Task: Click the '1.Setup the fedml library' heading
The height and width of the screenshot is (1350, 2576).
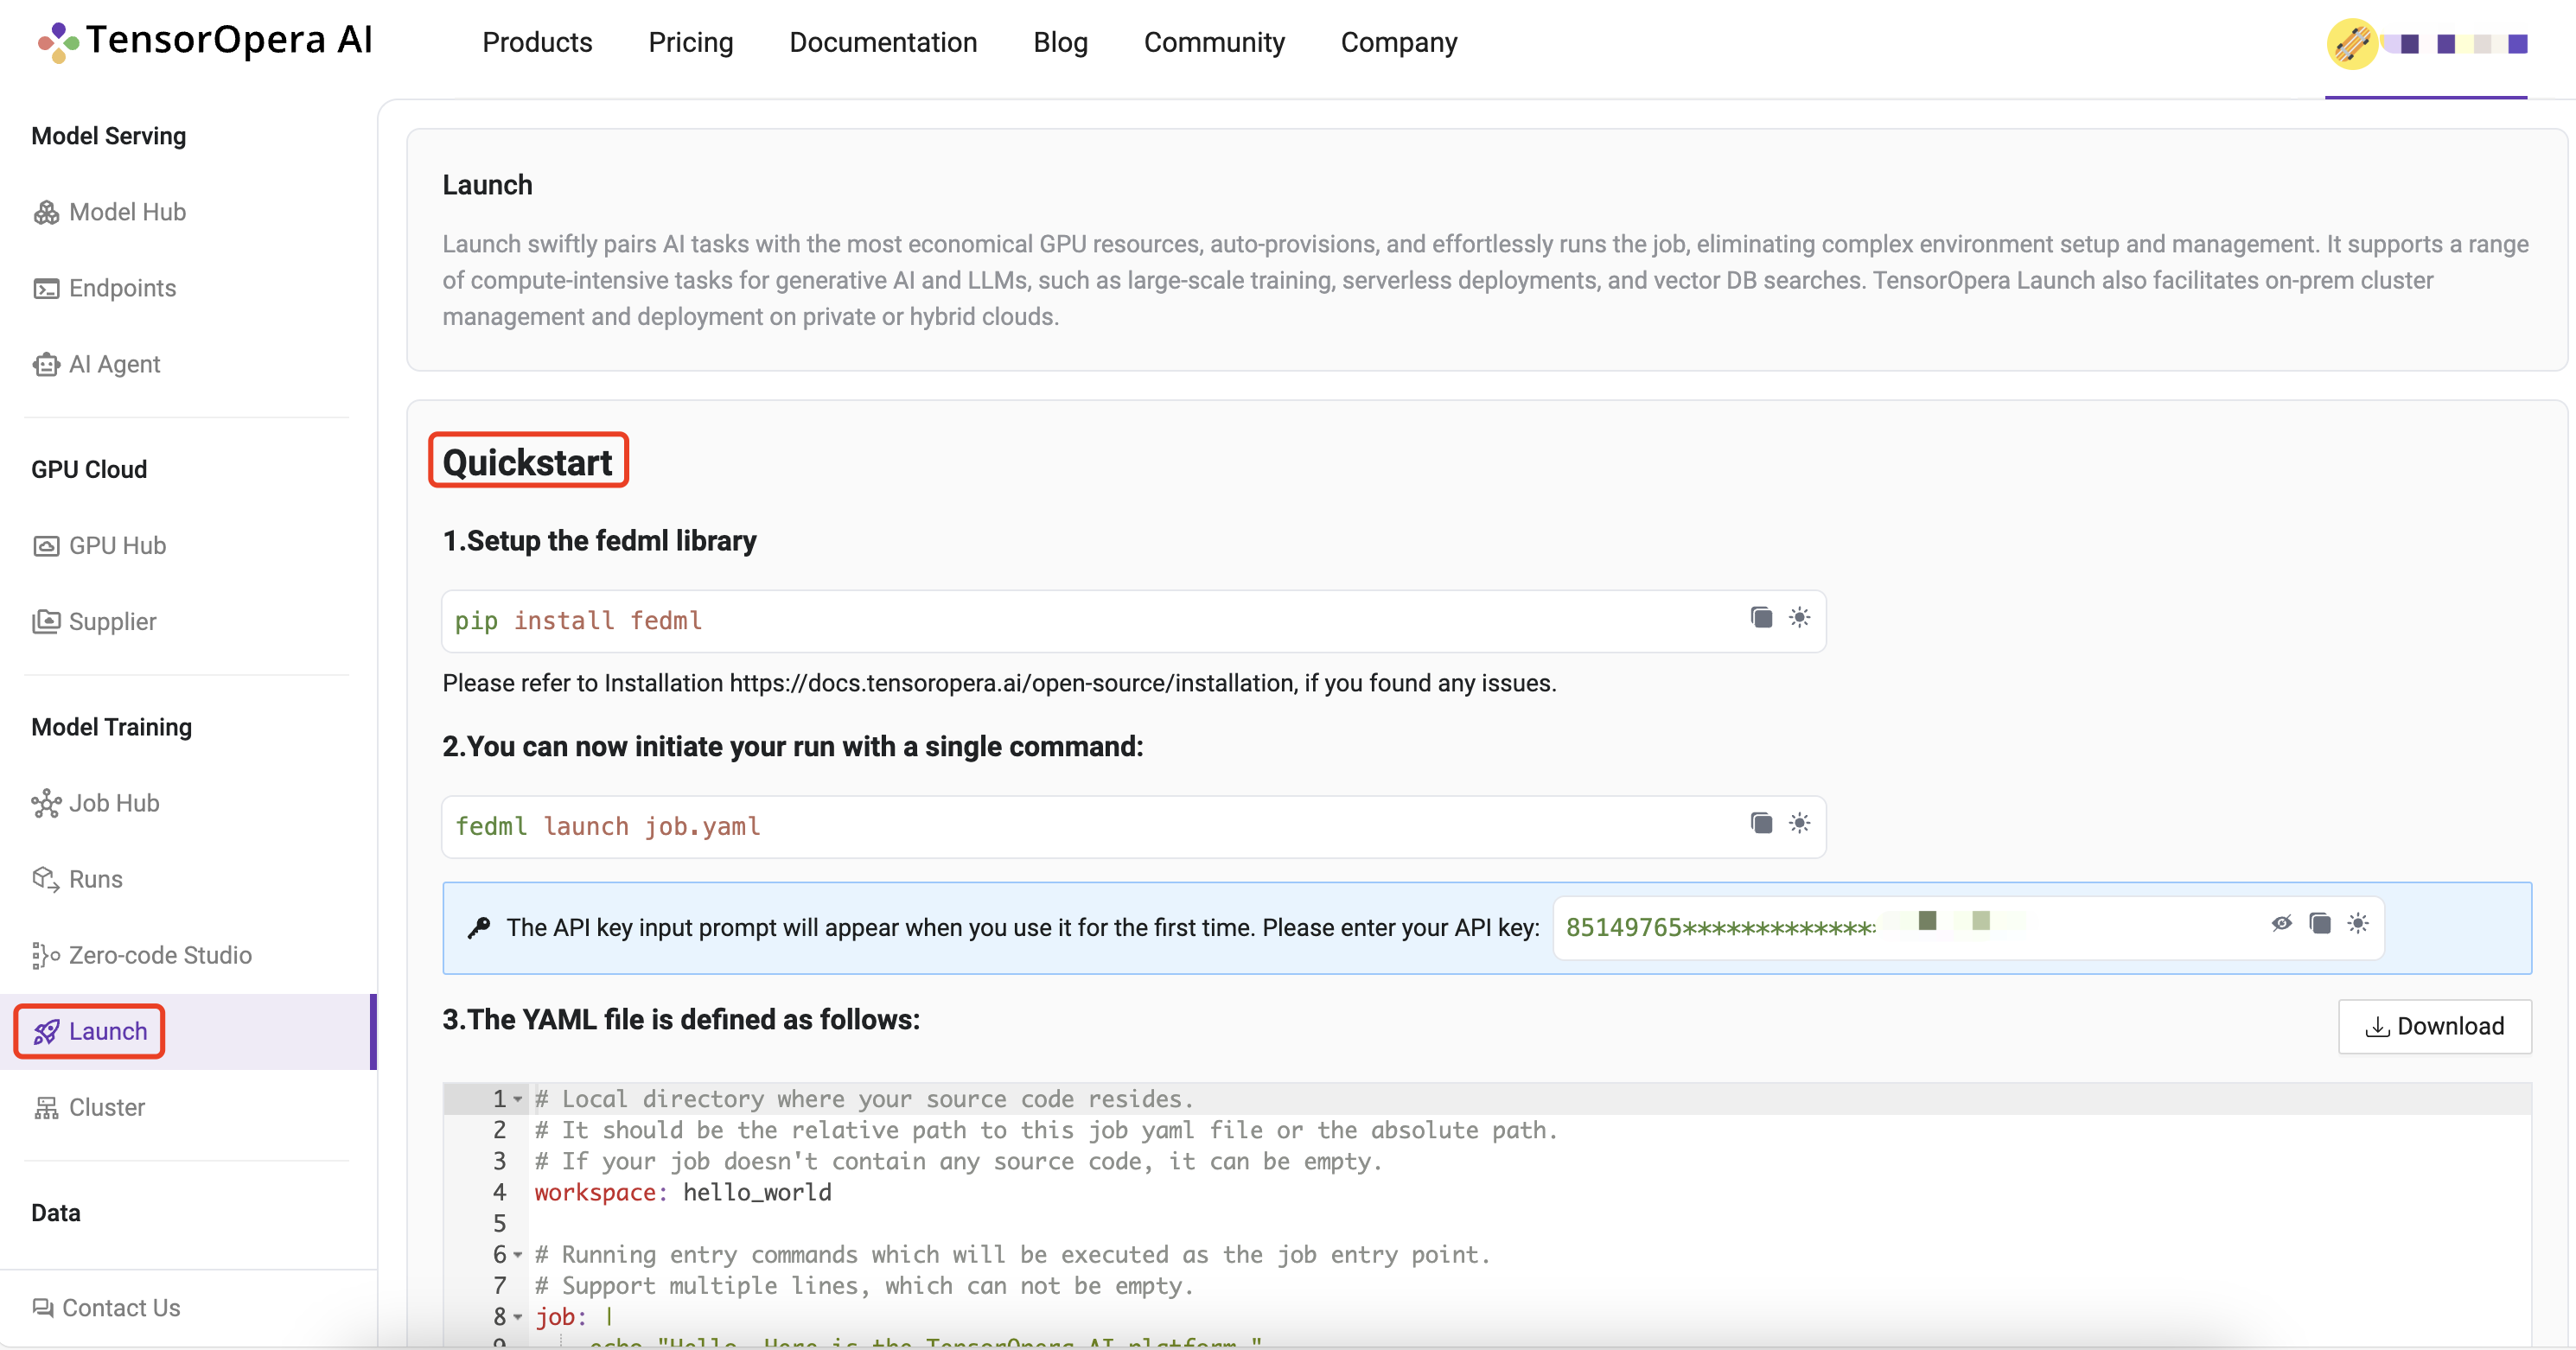Action: click(599, 541)
